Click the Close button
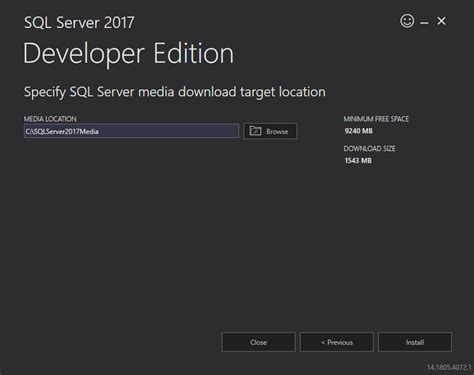 [x=258, y=342]
